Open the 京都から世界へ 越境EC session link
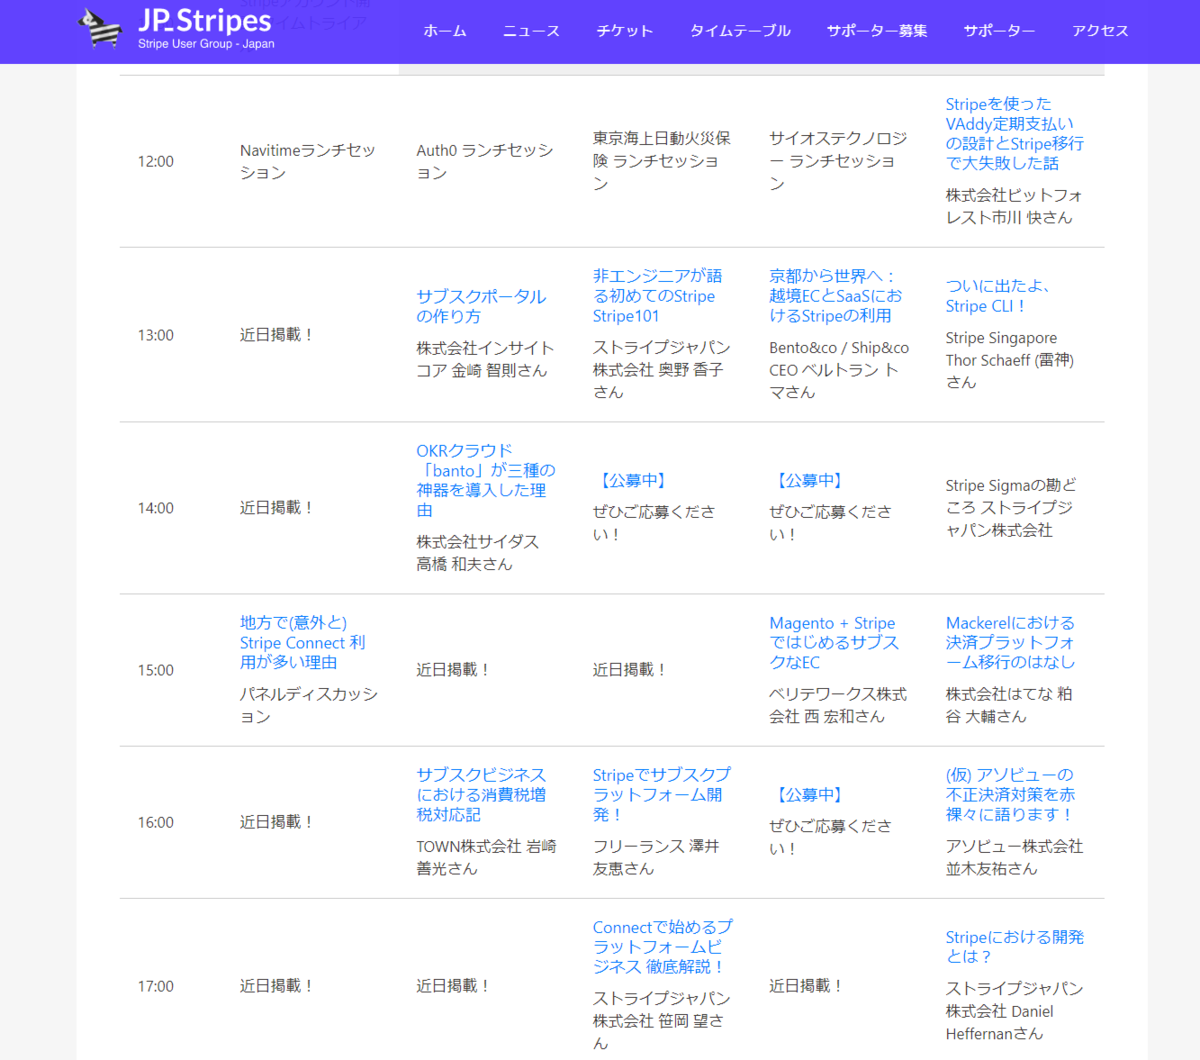The width and height of the screenshot is (1200, 1060). 835,296
